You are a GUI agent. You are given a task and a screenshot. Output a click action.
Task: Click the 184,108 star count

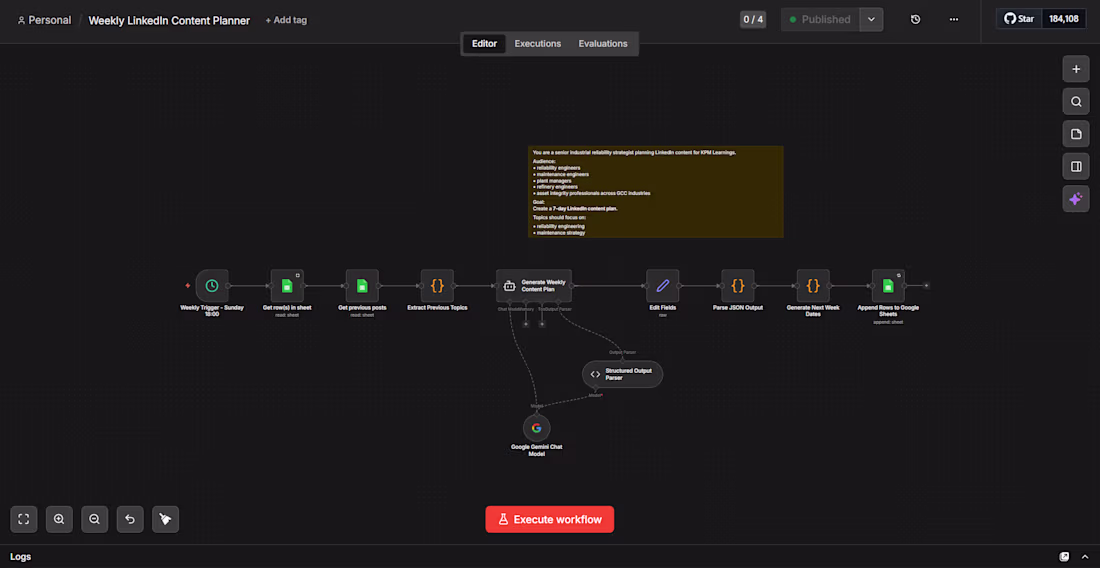coord(1064,19)
